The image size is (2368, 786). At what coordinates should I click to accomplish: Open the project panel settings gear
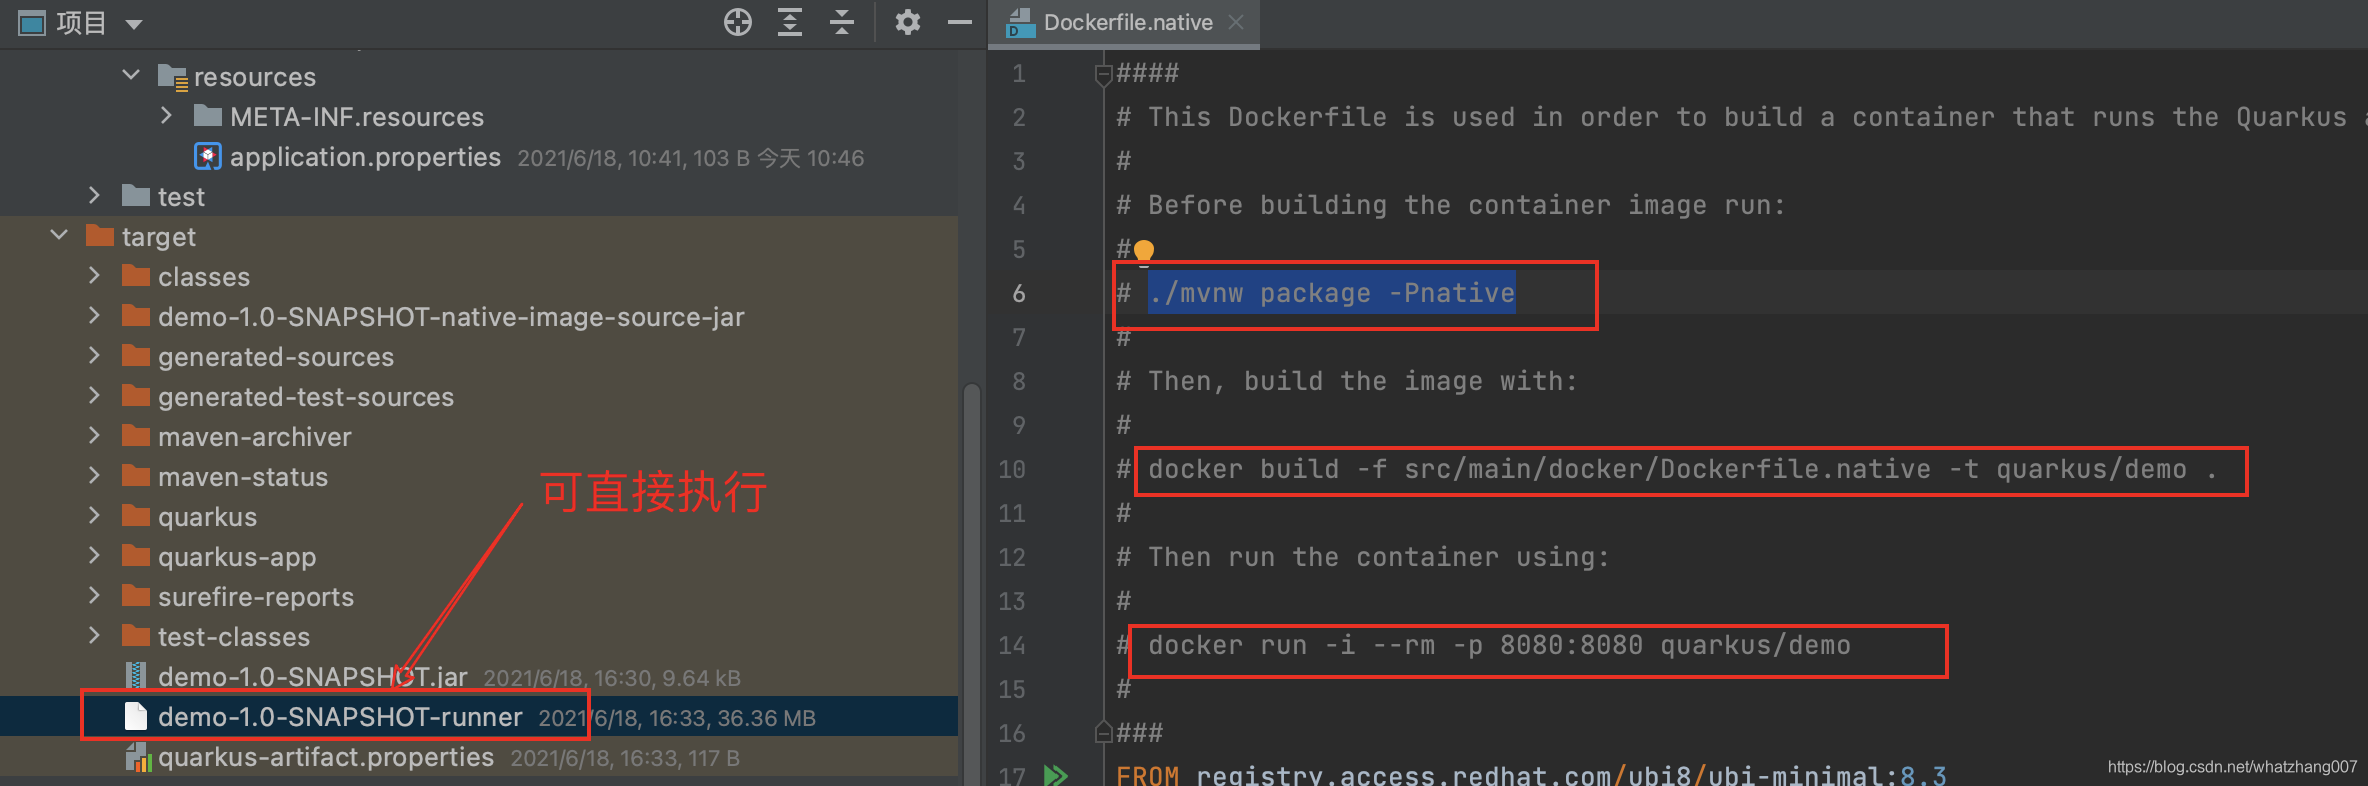(907, 22)
